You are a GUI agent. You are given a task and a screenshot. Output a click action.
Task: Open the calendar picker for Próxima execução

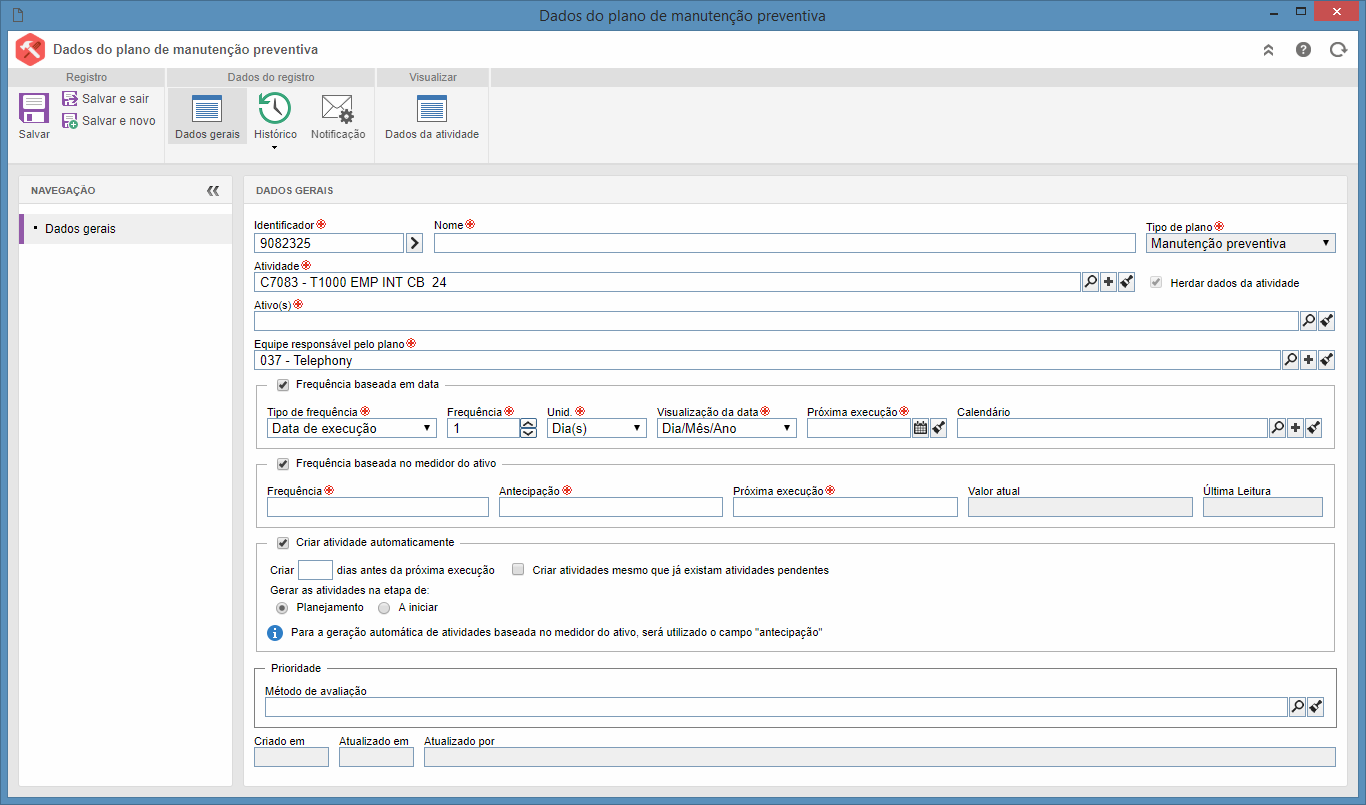tap(920, 428)
